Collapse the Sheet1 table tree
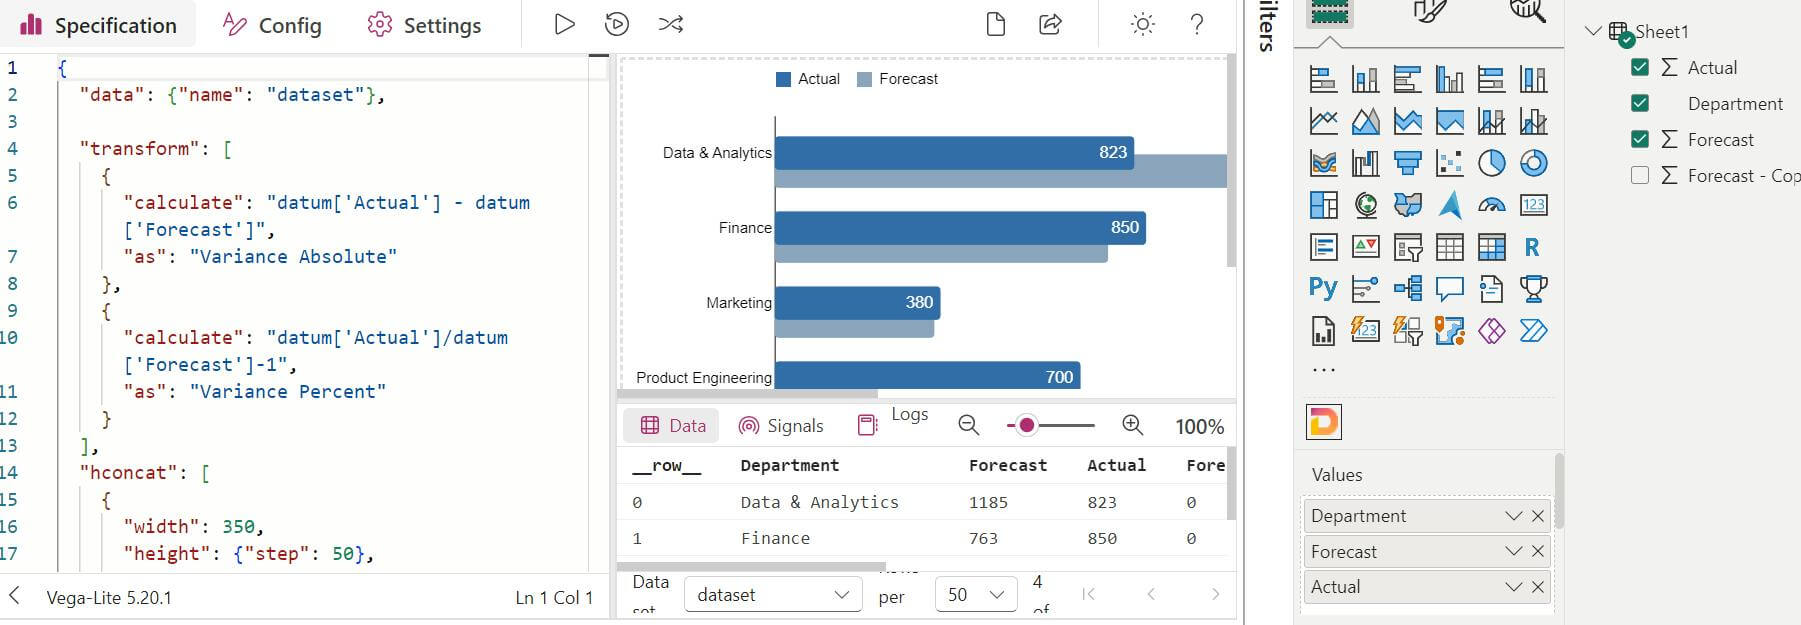Viewport: 1801px width, 625px height. 1593,31
